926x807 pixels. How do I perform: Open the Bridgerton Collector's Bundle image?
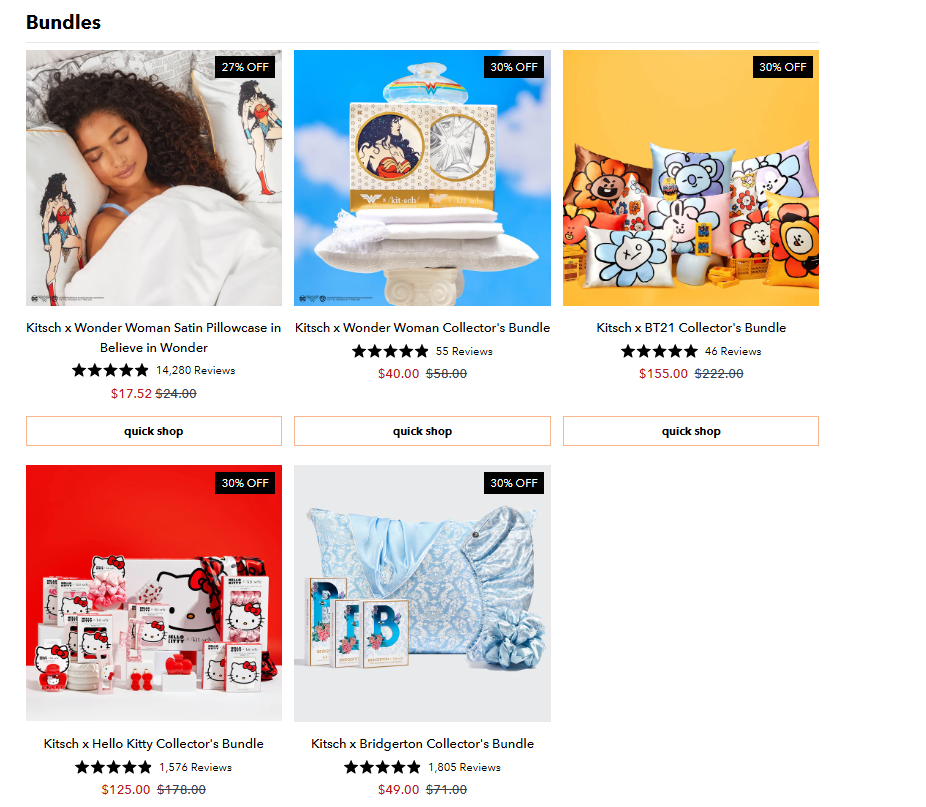(x=422, y=593)
